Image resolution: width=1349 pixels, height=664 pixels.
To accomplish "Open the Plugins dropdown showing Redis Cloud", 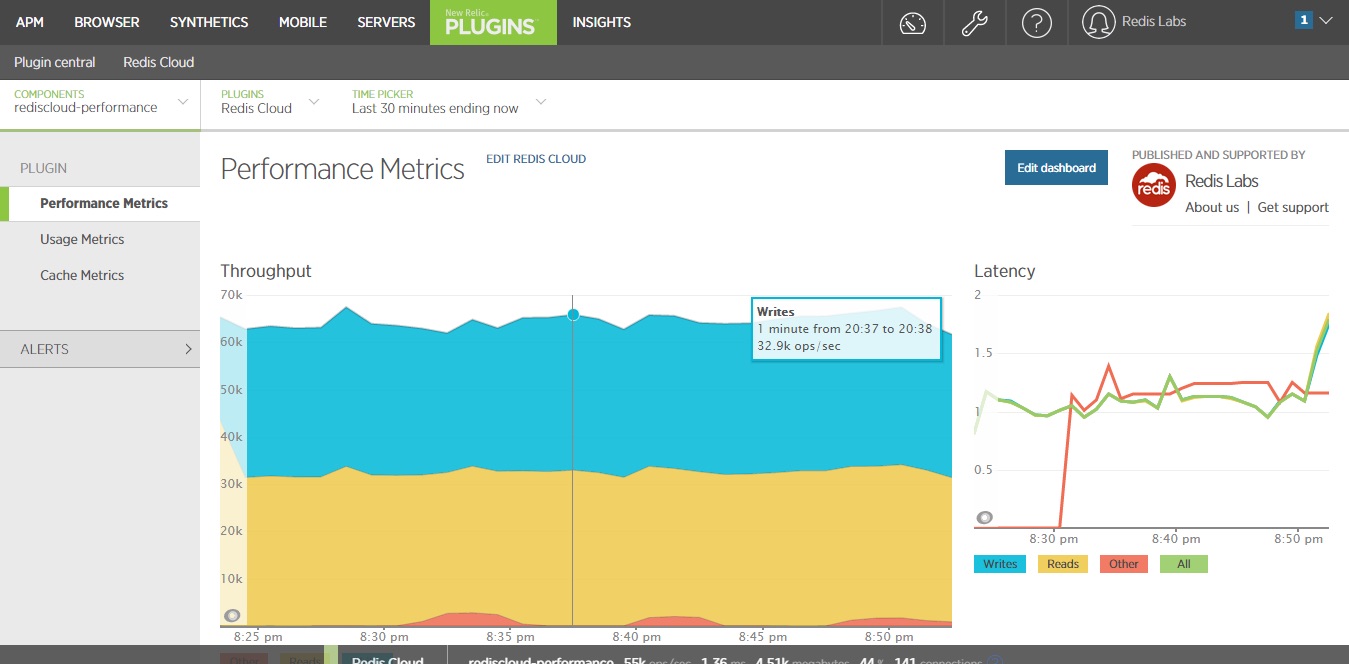I will click(270, 102).
